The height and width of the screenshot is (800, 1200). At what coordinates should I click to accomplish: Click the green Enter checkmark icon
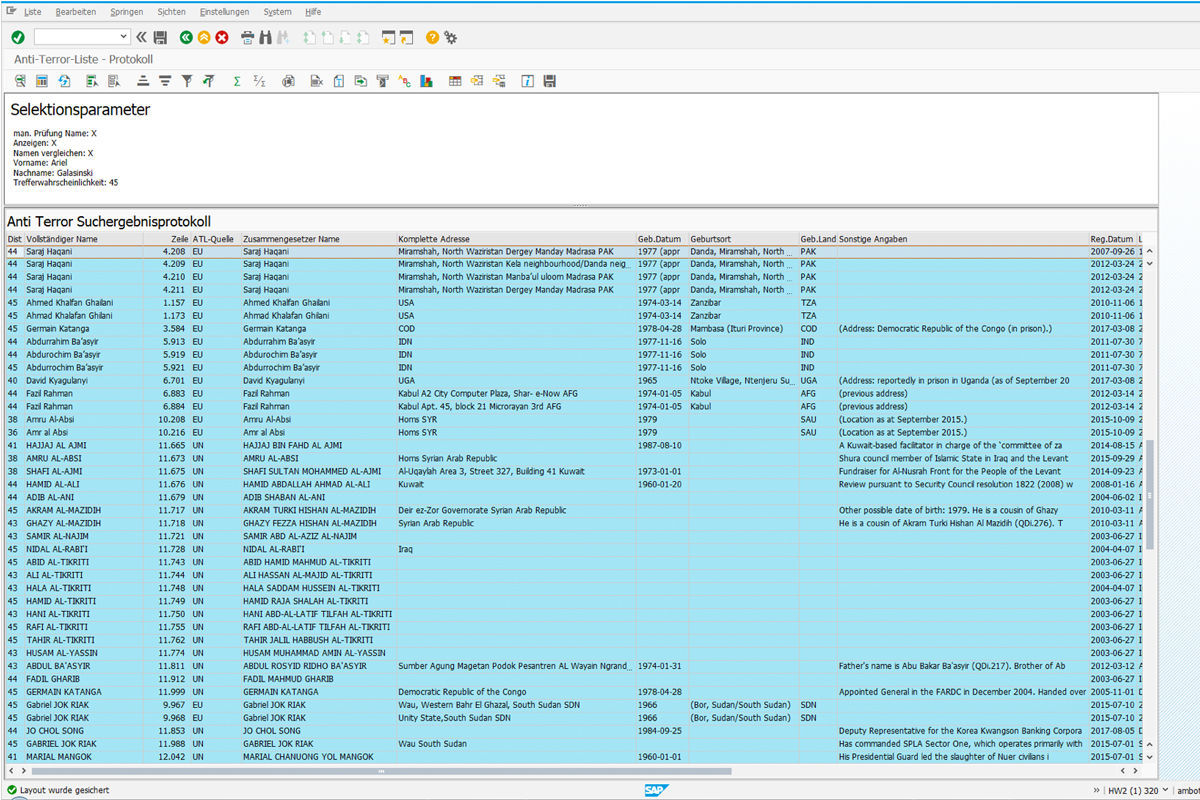tap(18, 37)
